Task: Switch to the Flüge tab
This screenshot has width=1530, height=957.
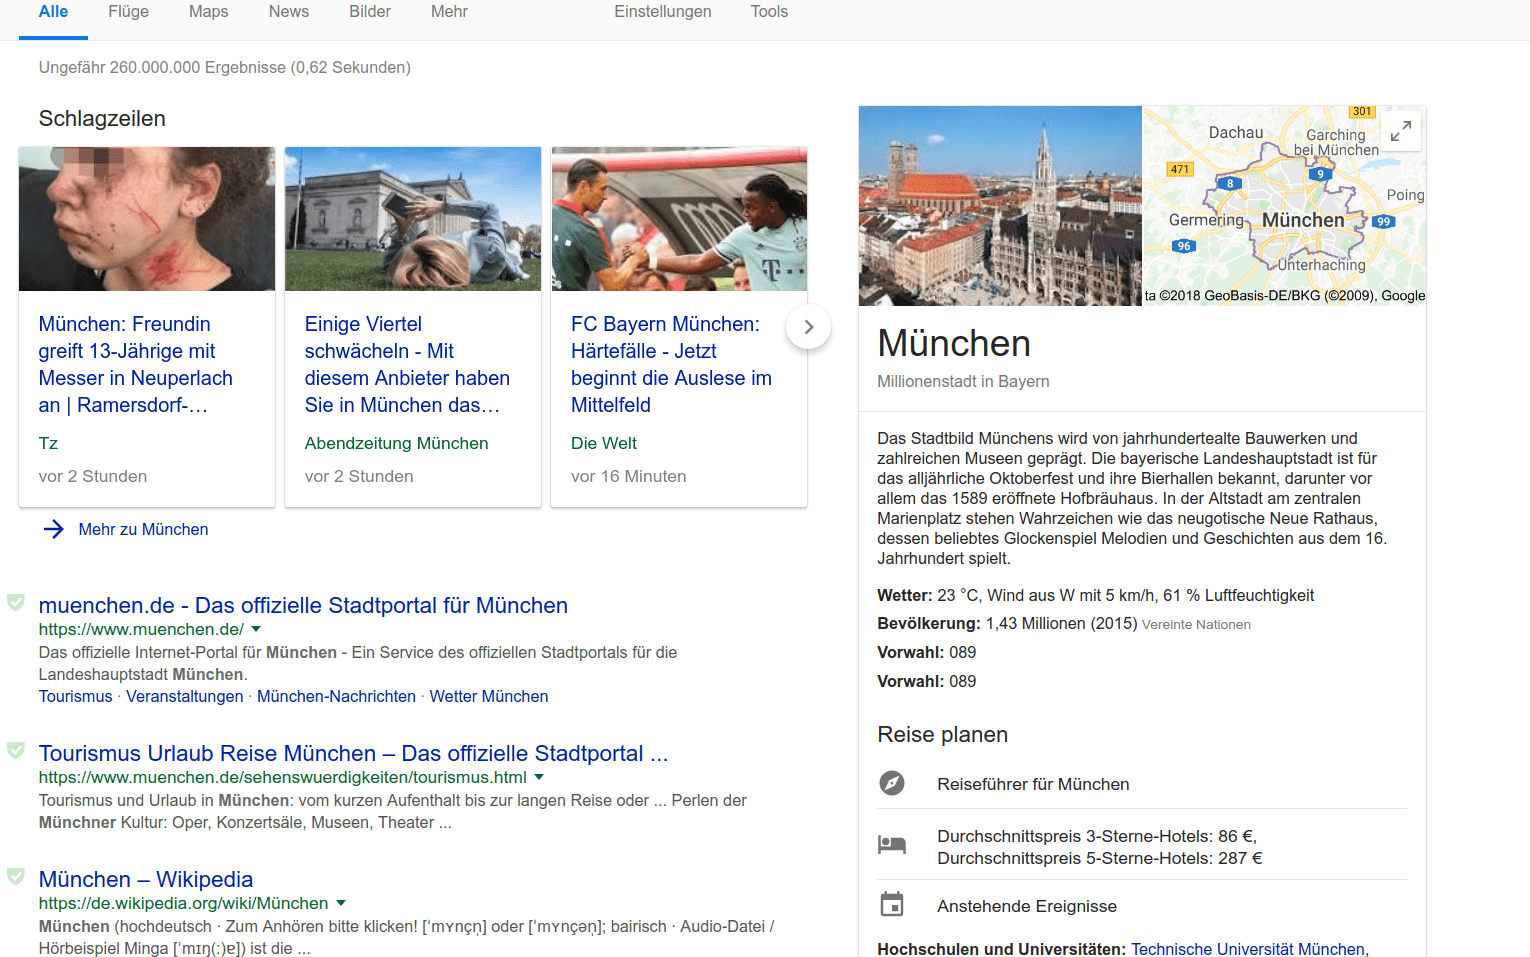Action: click(x=129, y=12)
